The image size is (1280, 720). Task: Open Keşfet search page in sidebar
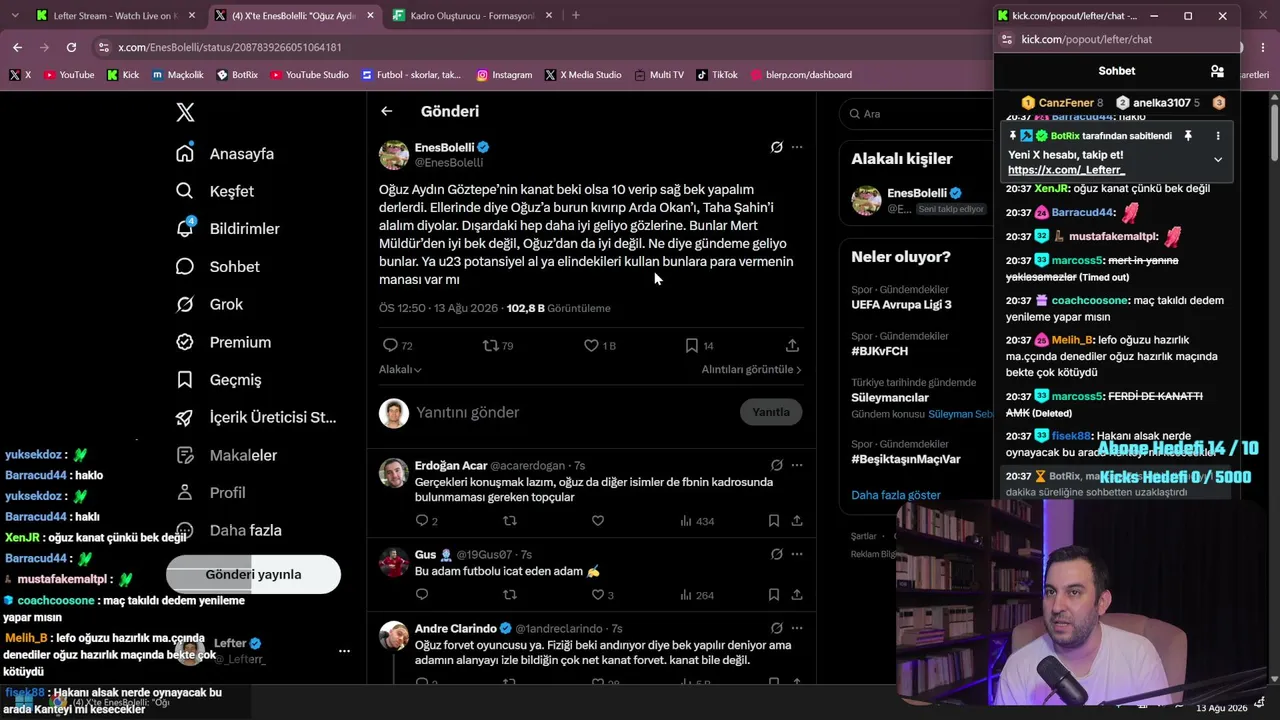click(215, 191)
